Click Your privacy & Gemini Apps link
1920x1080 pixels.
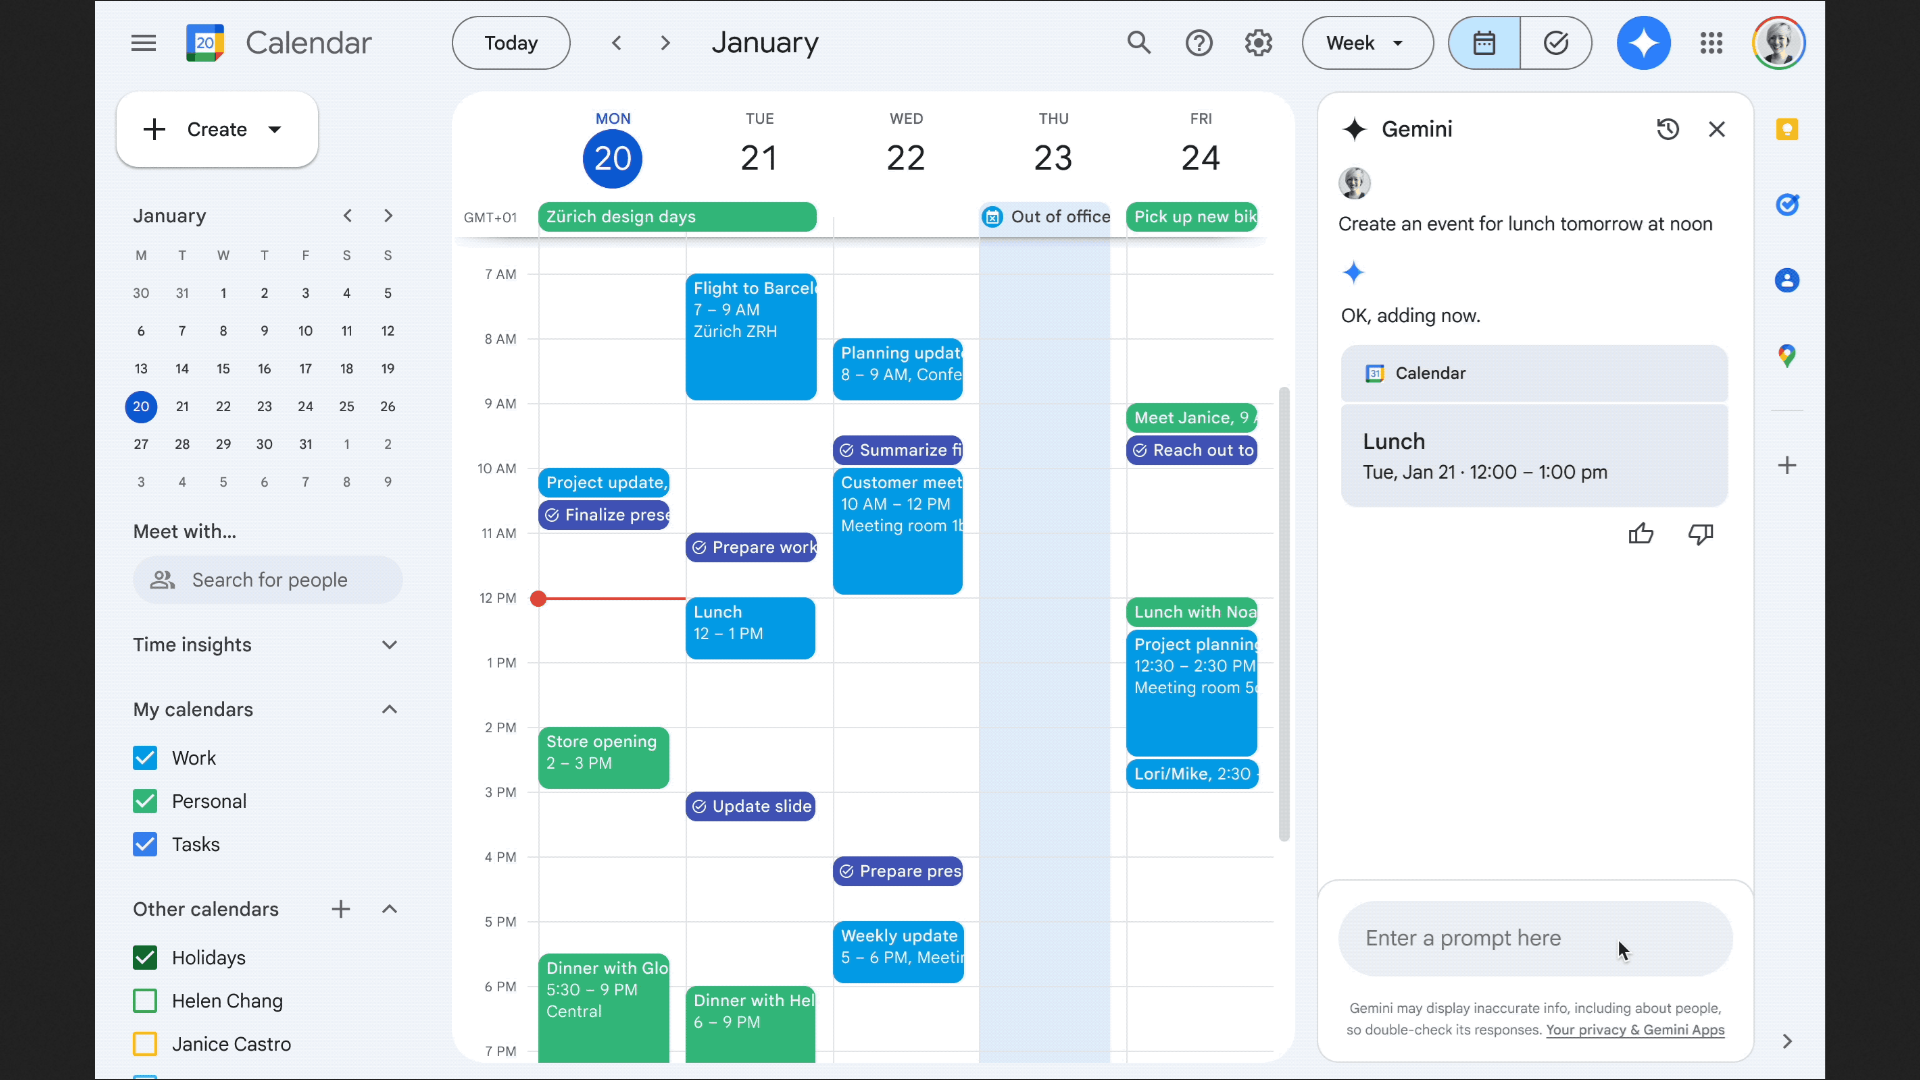tap(1635, 1030)
